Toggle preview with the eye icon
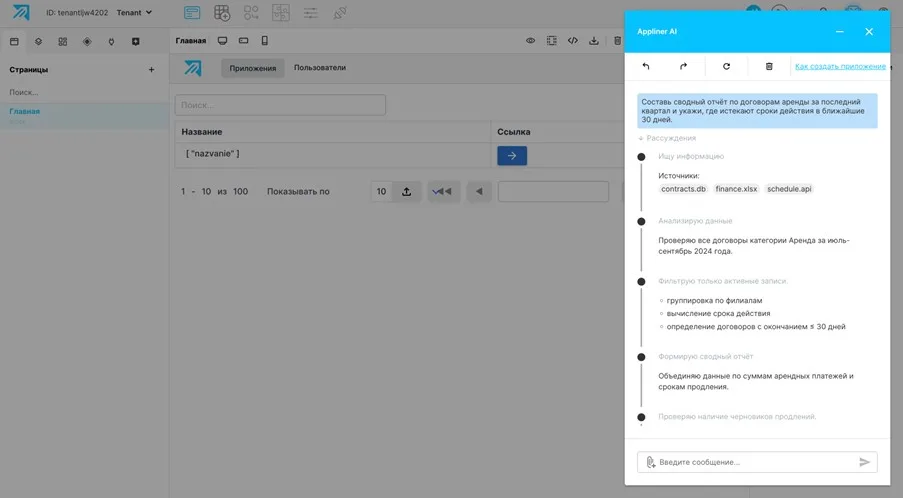Viewport: 903px width, 498px height. point(530,40)
